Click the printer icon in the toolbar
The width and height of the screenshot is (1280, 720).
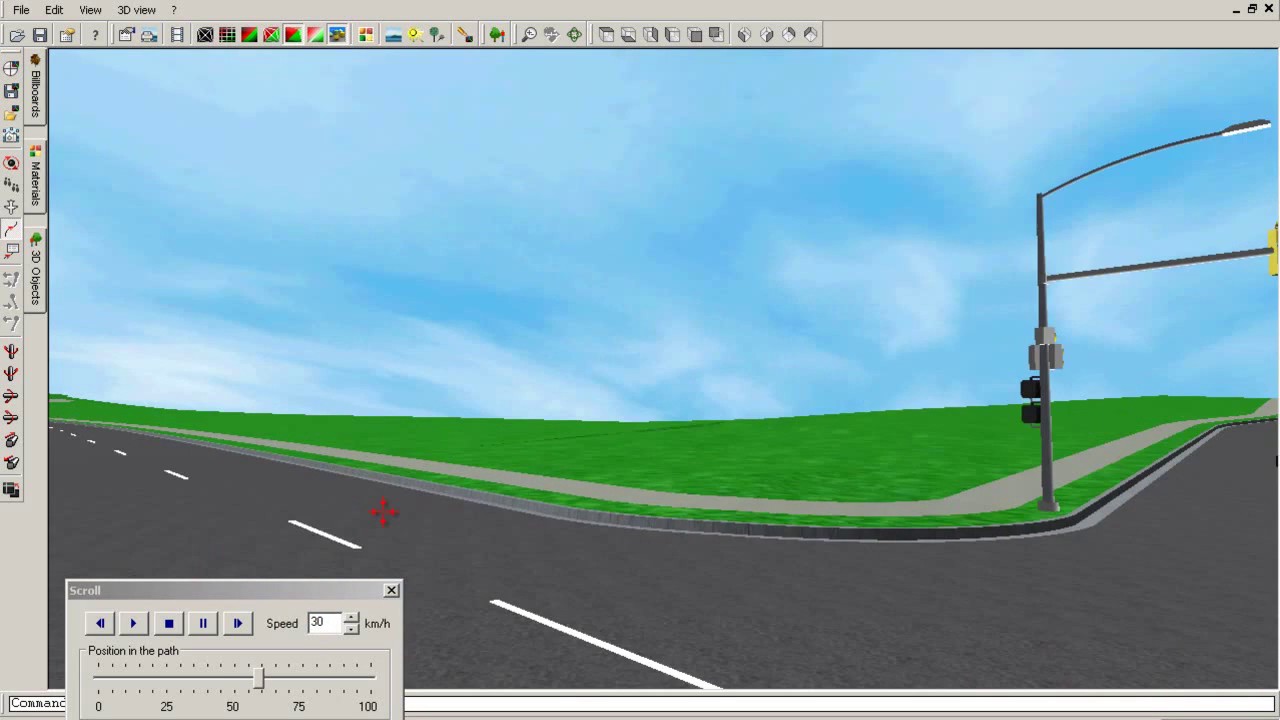[149, 35]
